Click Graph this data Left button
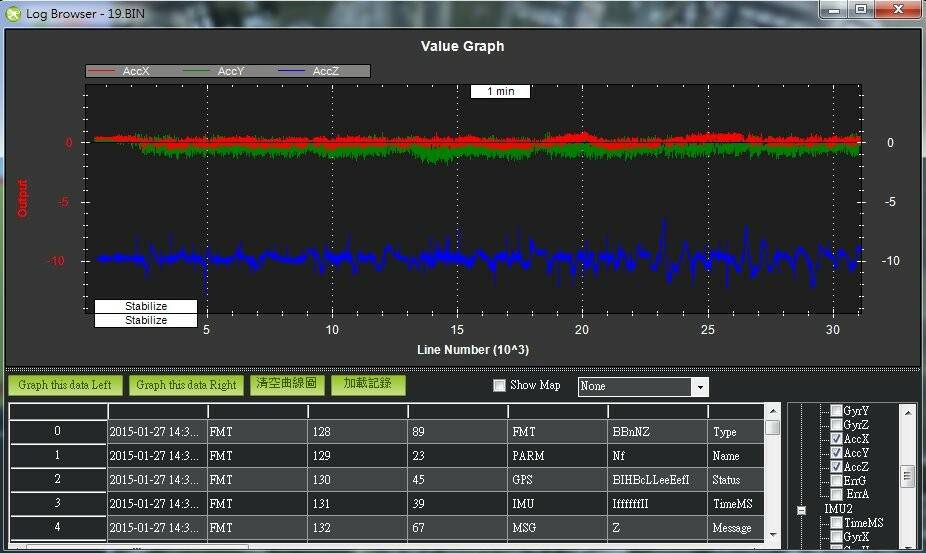 tap(64, 385)
